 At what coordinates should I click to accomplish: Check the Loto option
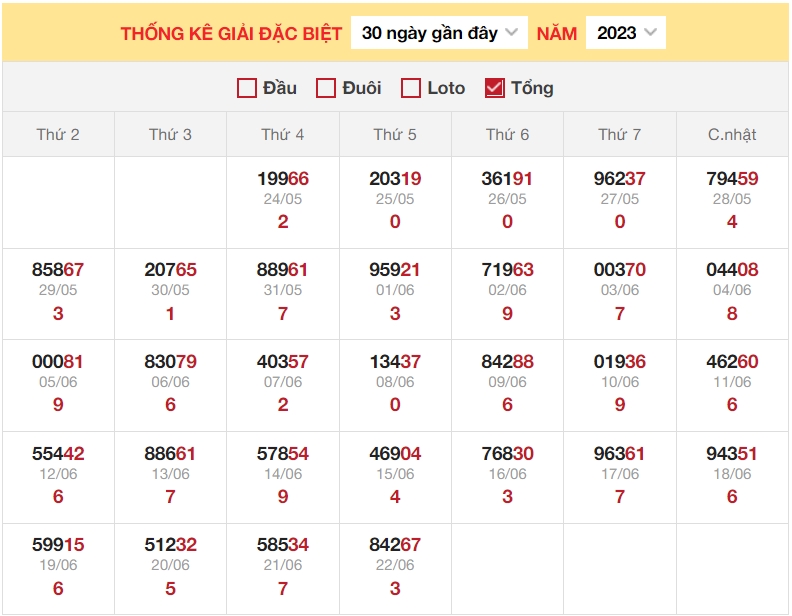coord(411,88)
